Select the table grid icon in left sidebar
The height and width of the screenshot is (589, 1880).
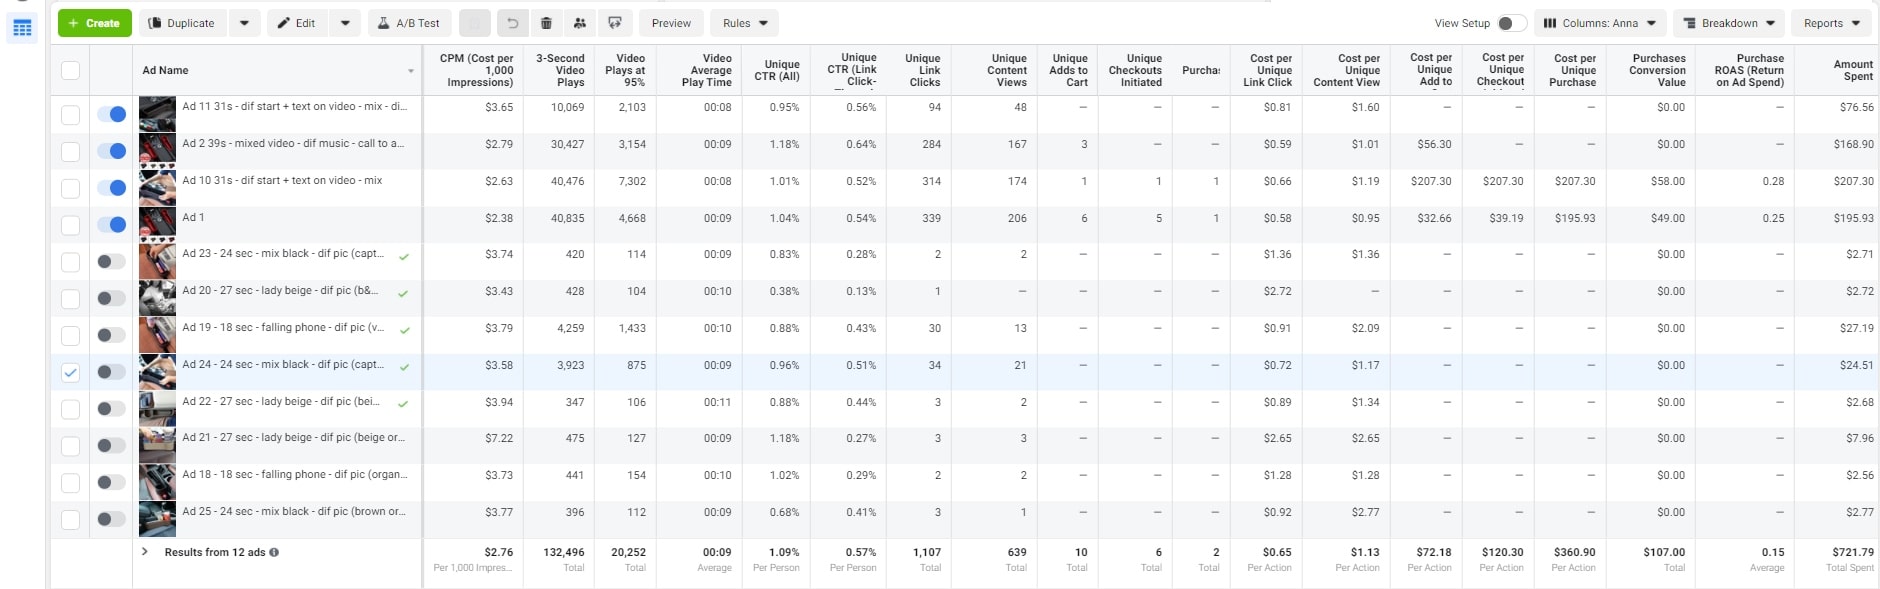pos(21,28)
